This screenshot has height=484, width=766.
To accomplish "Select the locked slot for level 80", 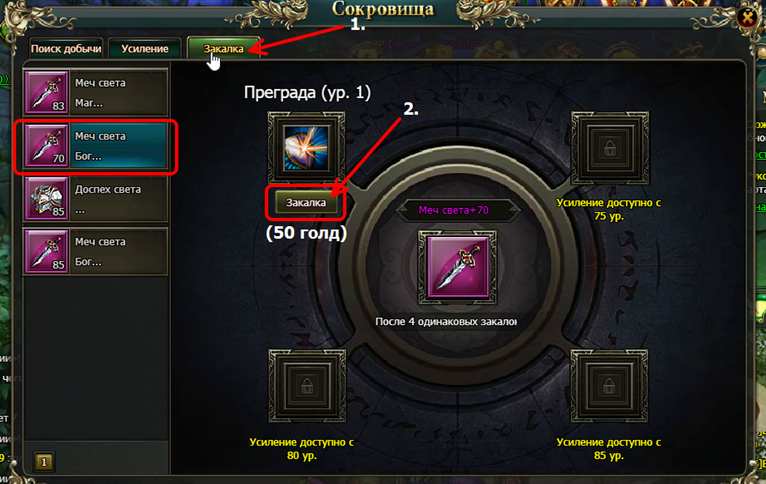I will tap(307, 386).
